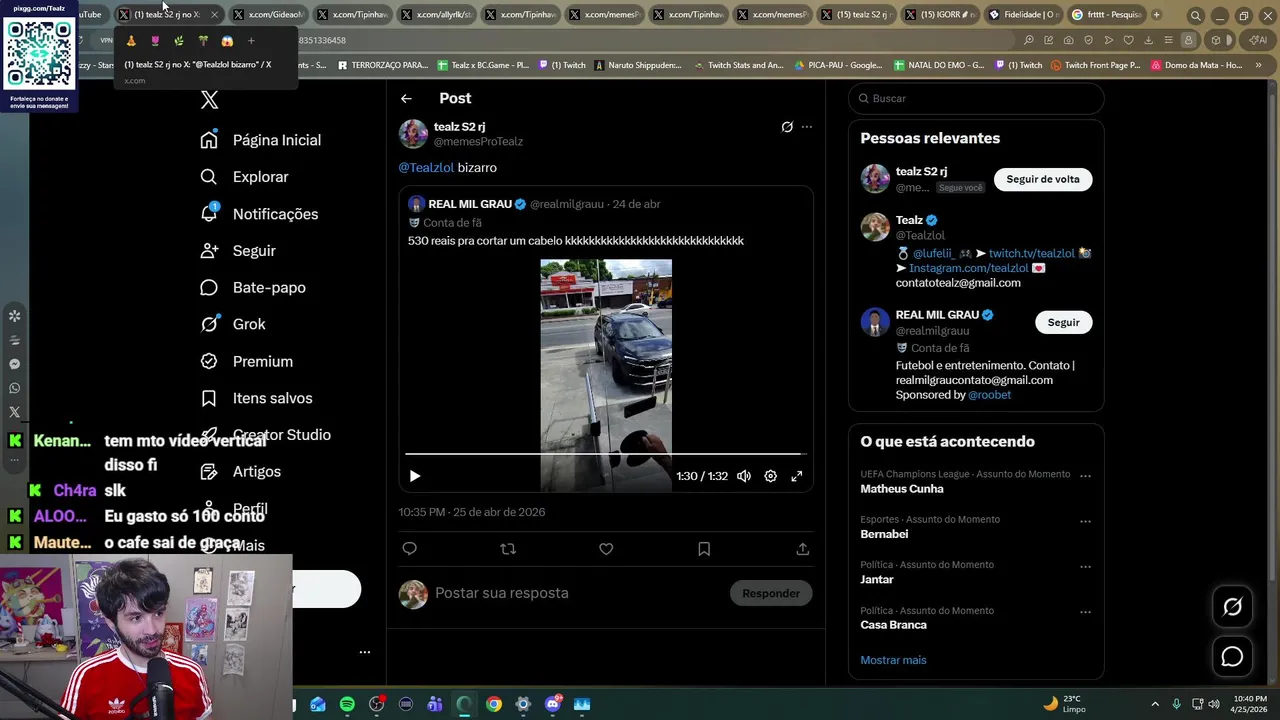This screenshot has width=1280, height=720.
Task: Open options for Casa Branca trend
Action: tap(1085, 613)
